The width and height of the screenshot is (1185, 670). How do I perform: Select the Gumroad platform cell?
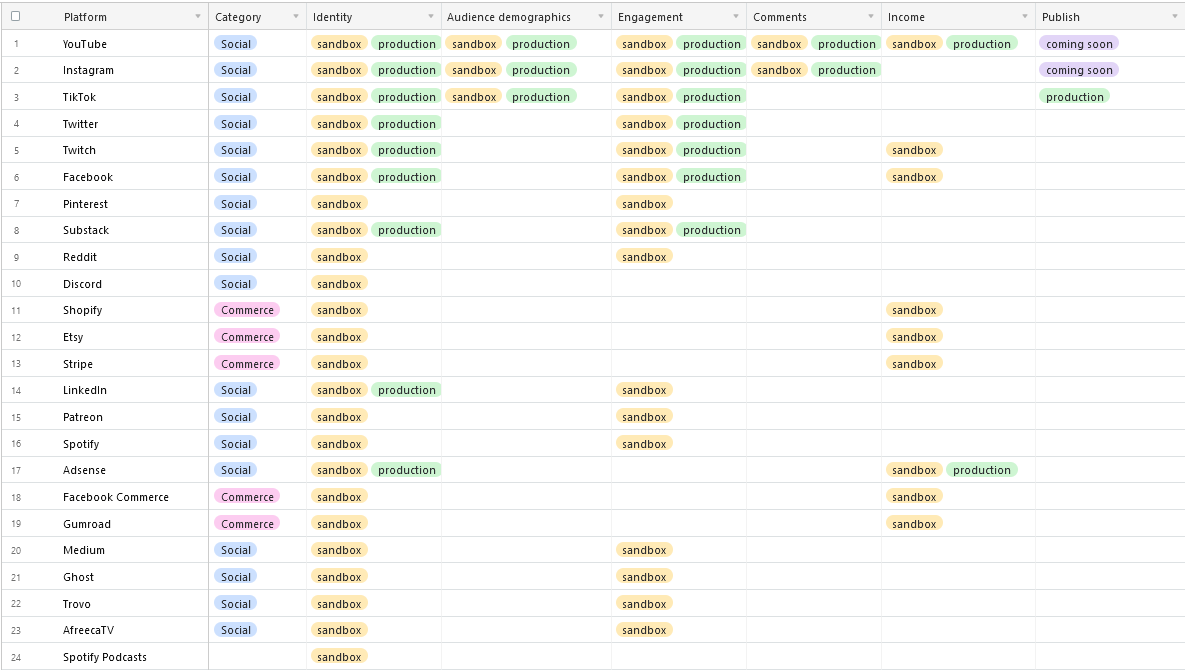[x=87, y=524]
